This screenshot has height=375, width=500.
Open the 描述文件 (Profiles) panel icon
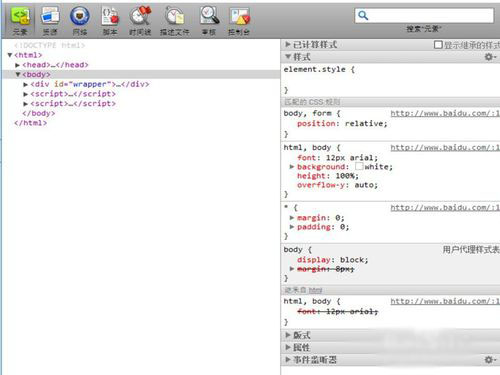click(x=174, y=16)
